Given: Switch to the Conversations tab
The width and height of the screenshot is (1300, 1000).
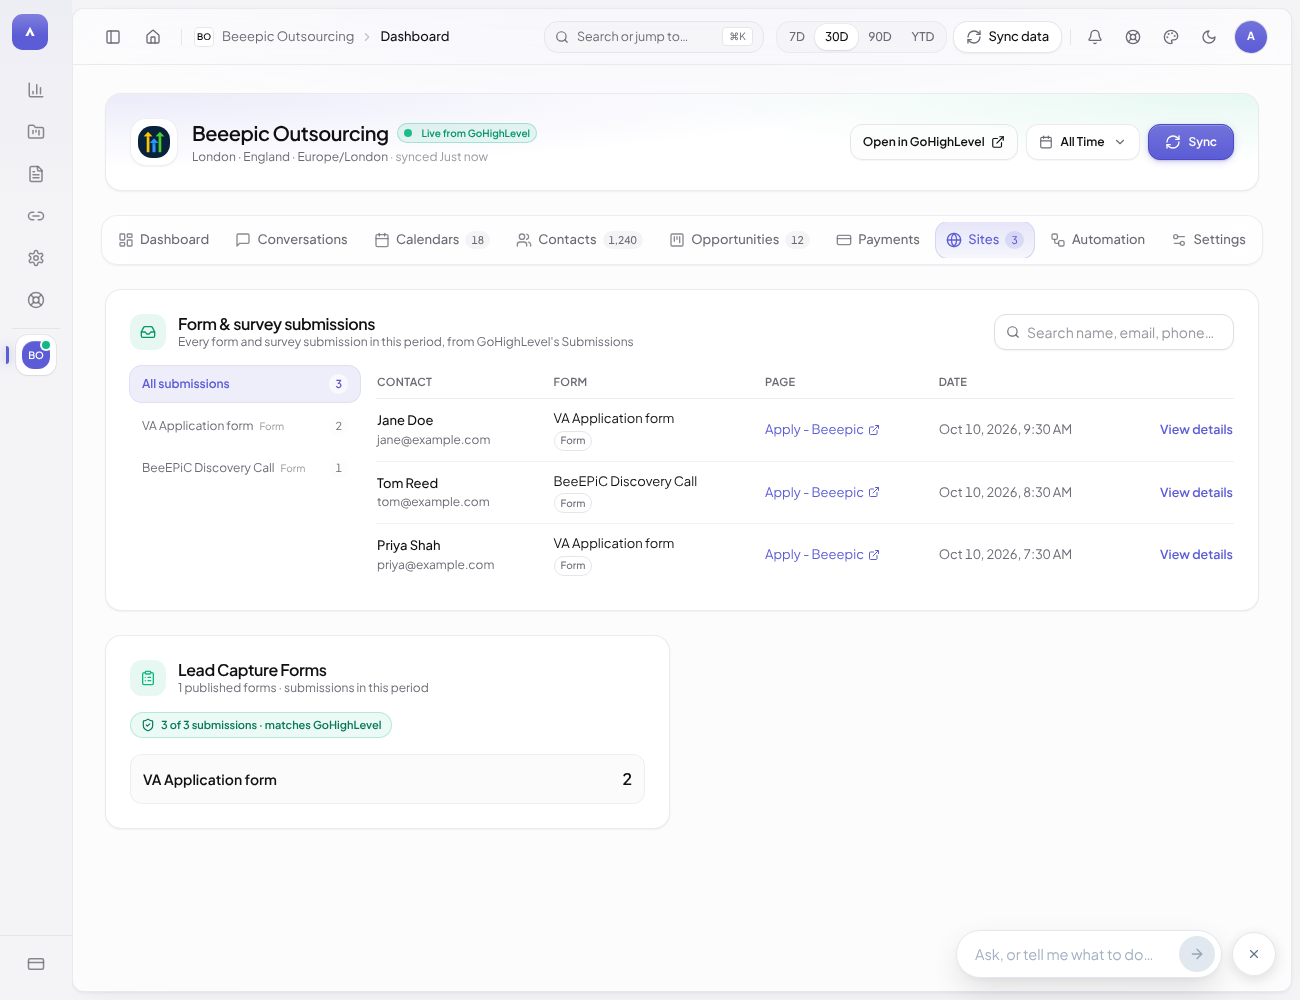Looking at the screenshot, I should coord(291,240).
